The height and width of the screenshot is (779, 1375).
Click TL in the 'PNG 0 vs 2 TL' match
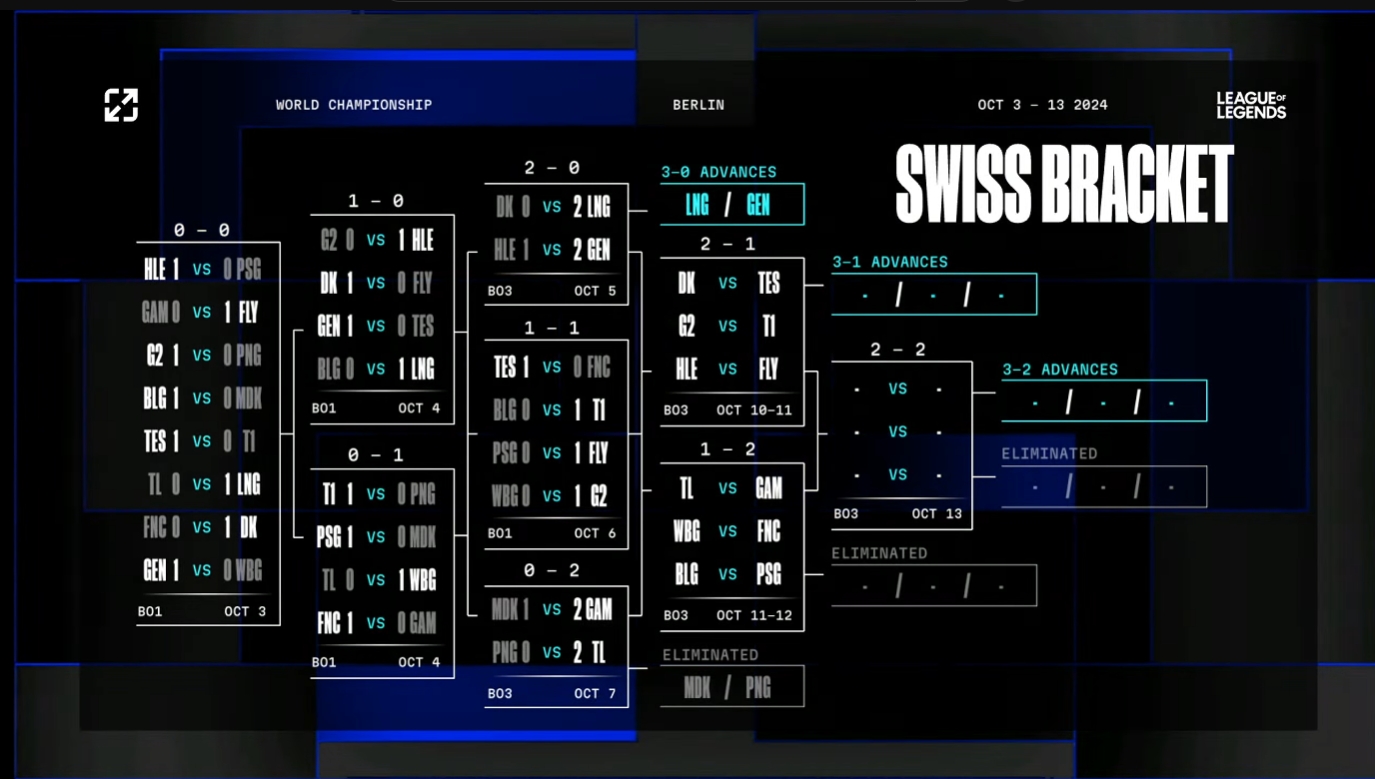597,652
